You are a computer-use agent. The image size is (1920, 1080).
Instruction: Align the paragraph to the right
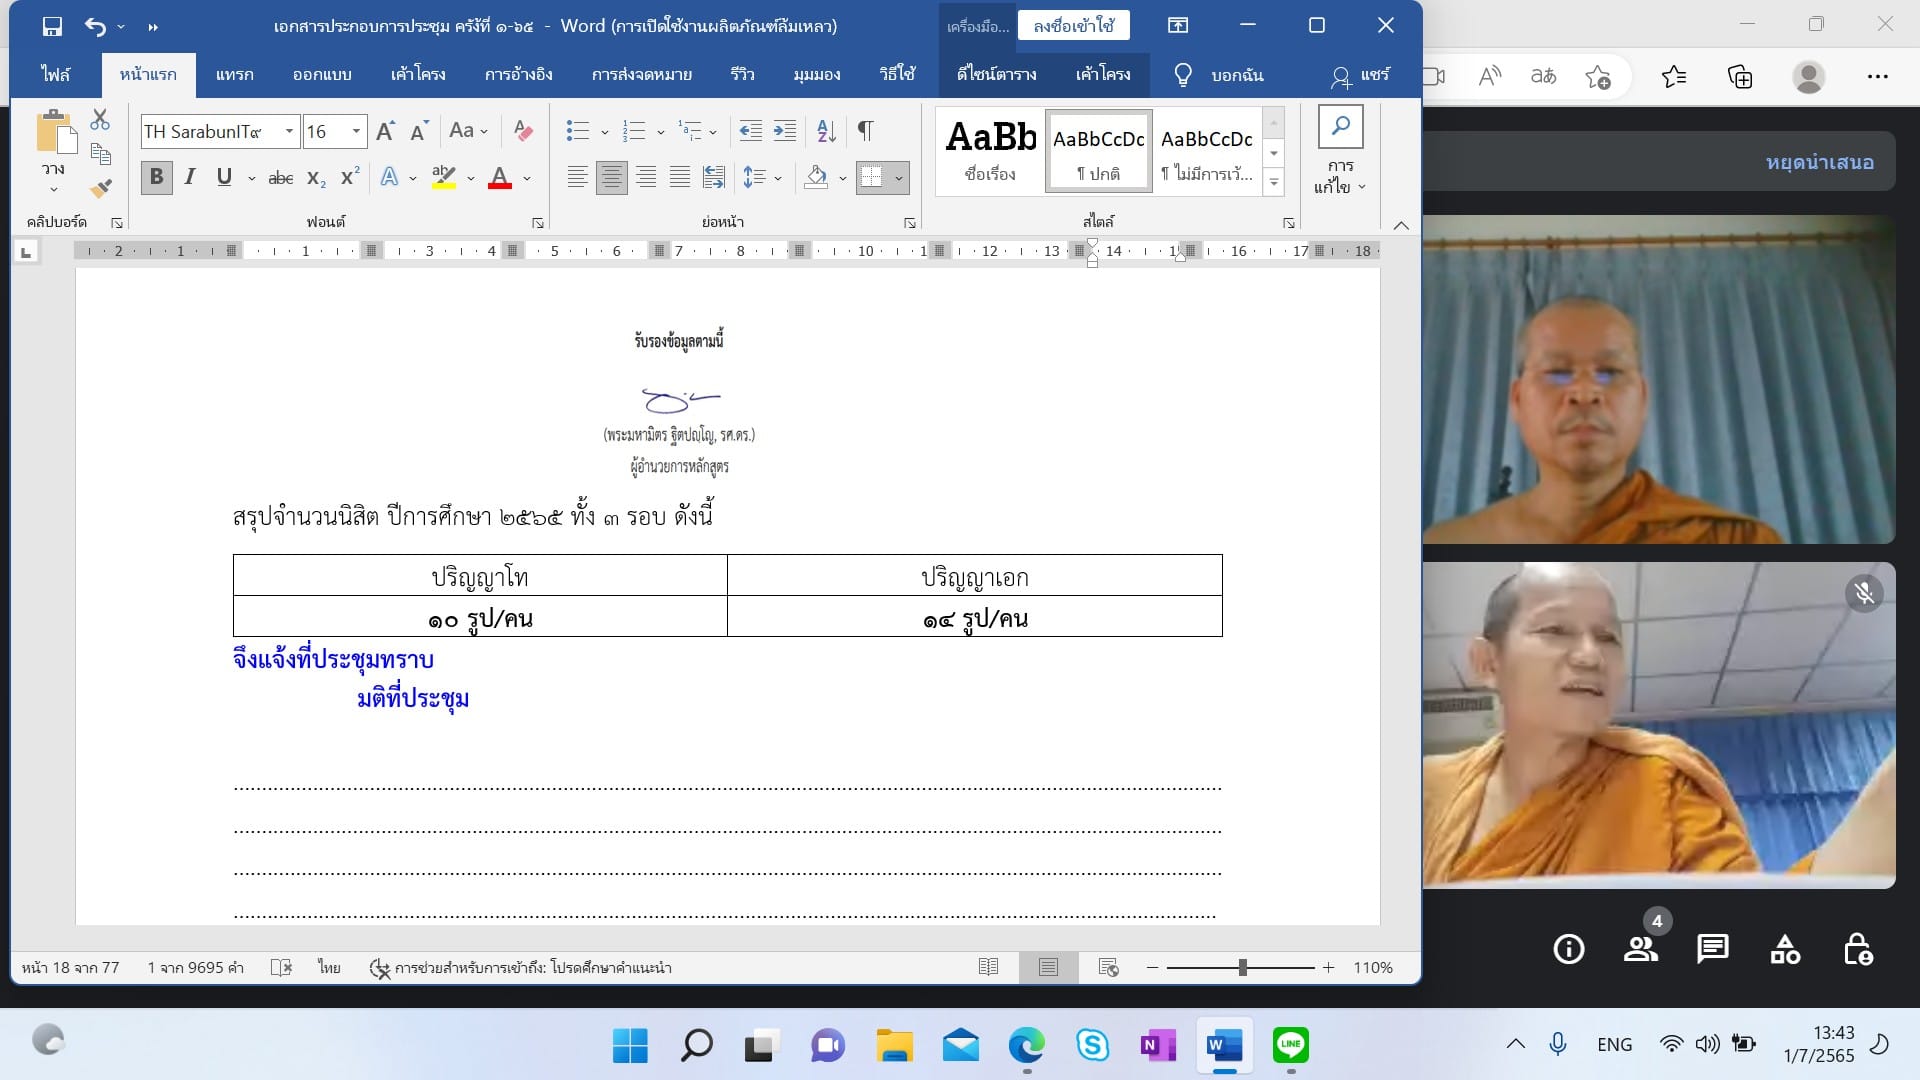click(x=646, y=178)
